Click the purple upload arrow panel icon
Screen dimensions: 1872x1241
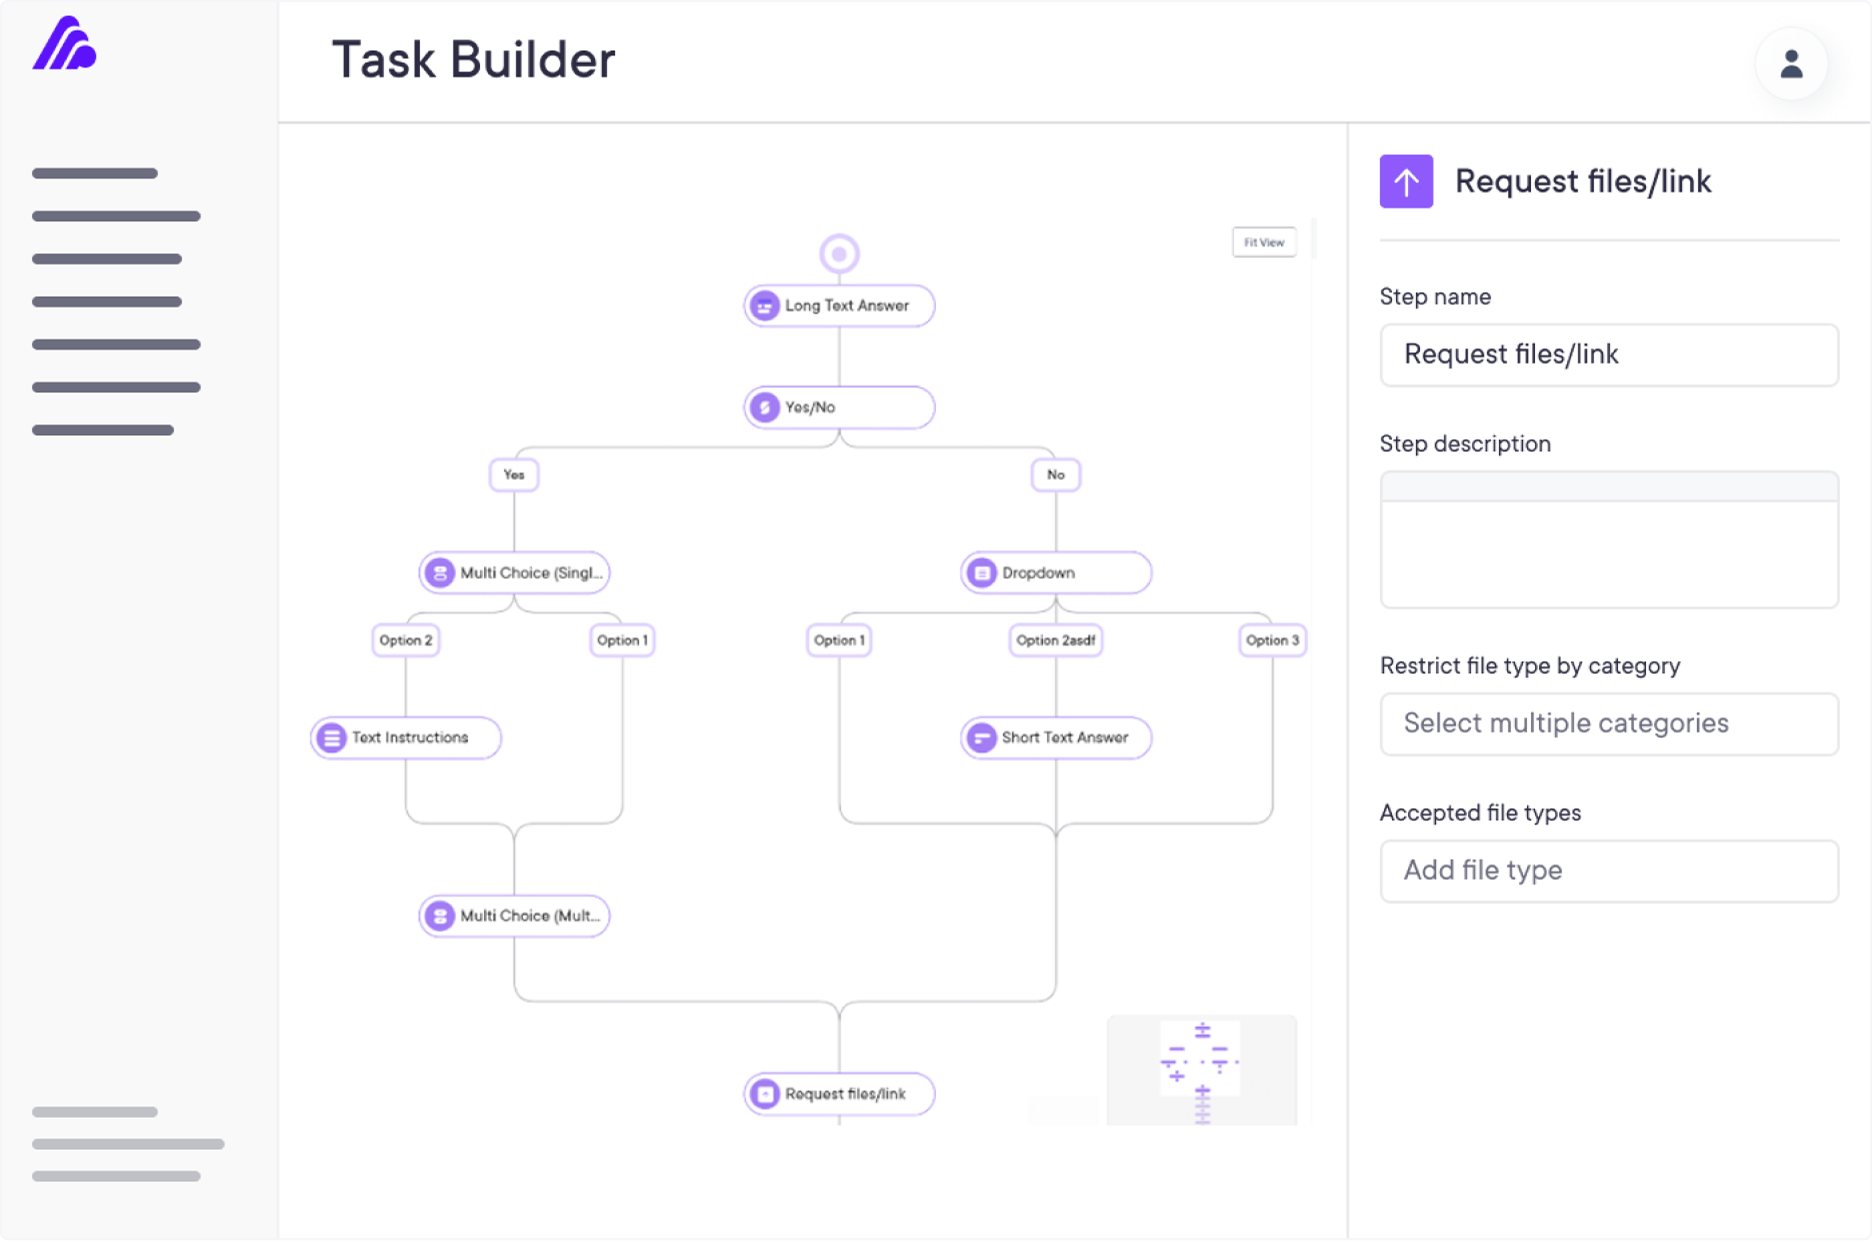pyautogui.click(x=1406, y=182)
